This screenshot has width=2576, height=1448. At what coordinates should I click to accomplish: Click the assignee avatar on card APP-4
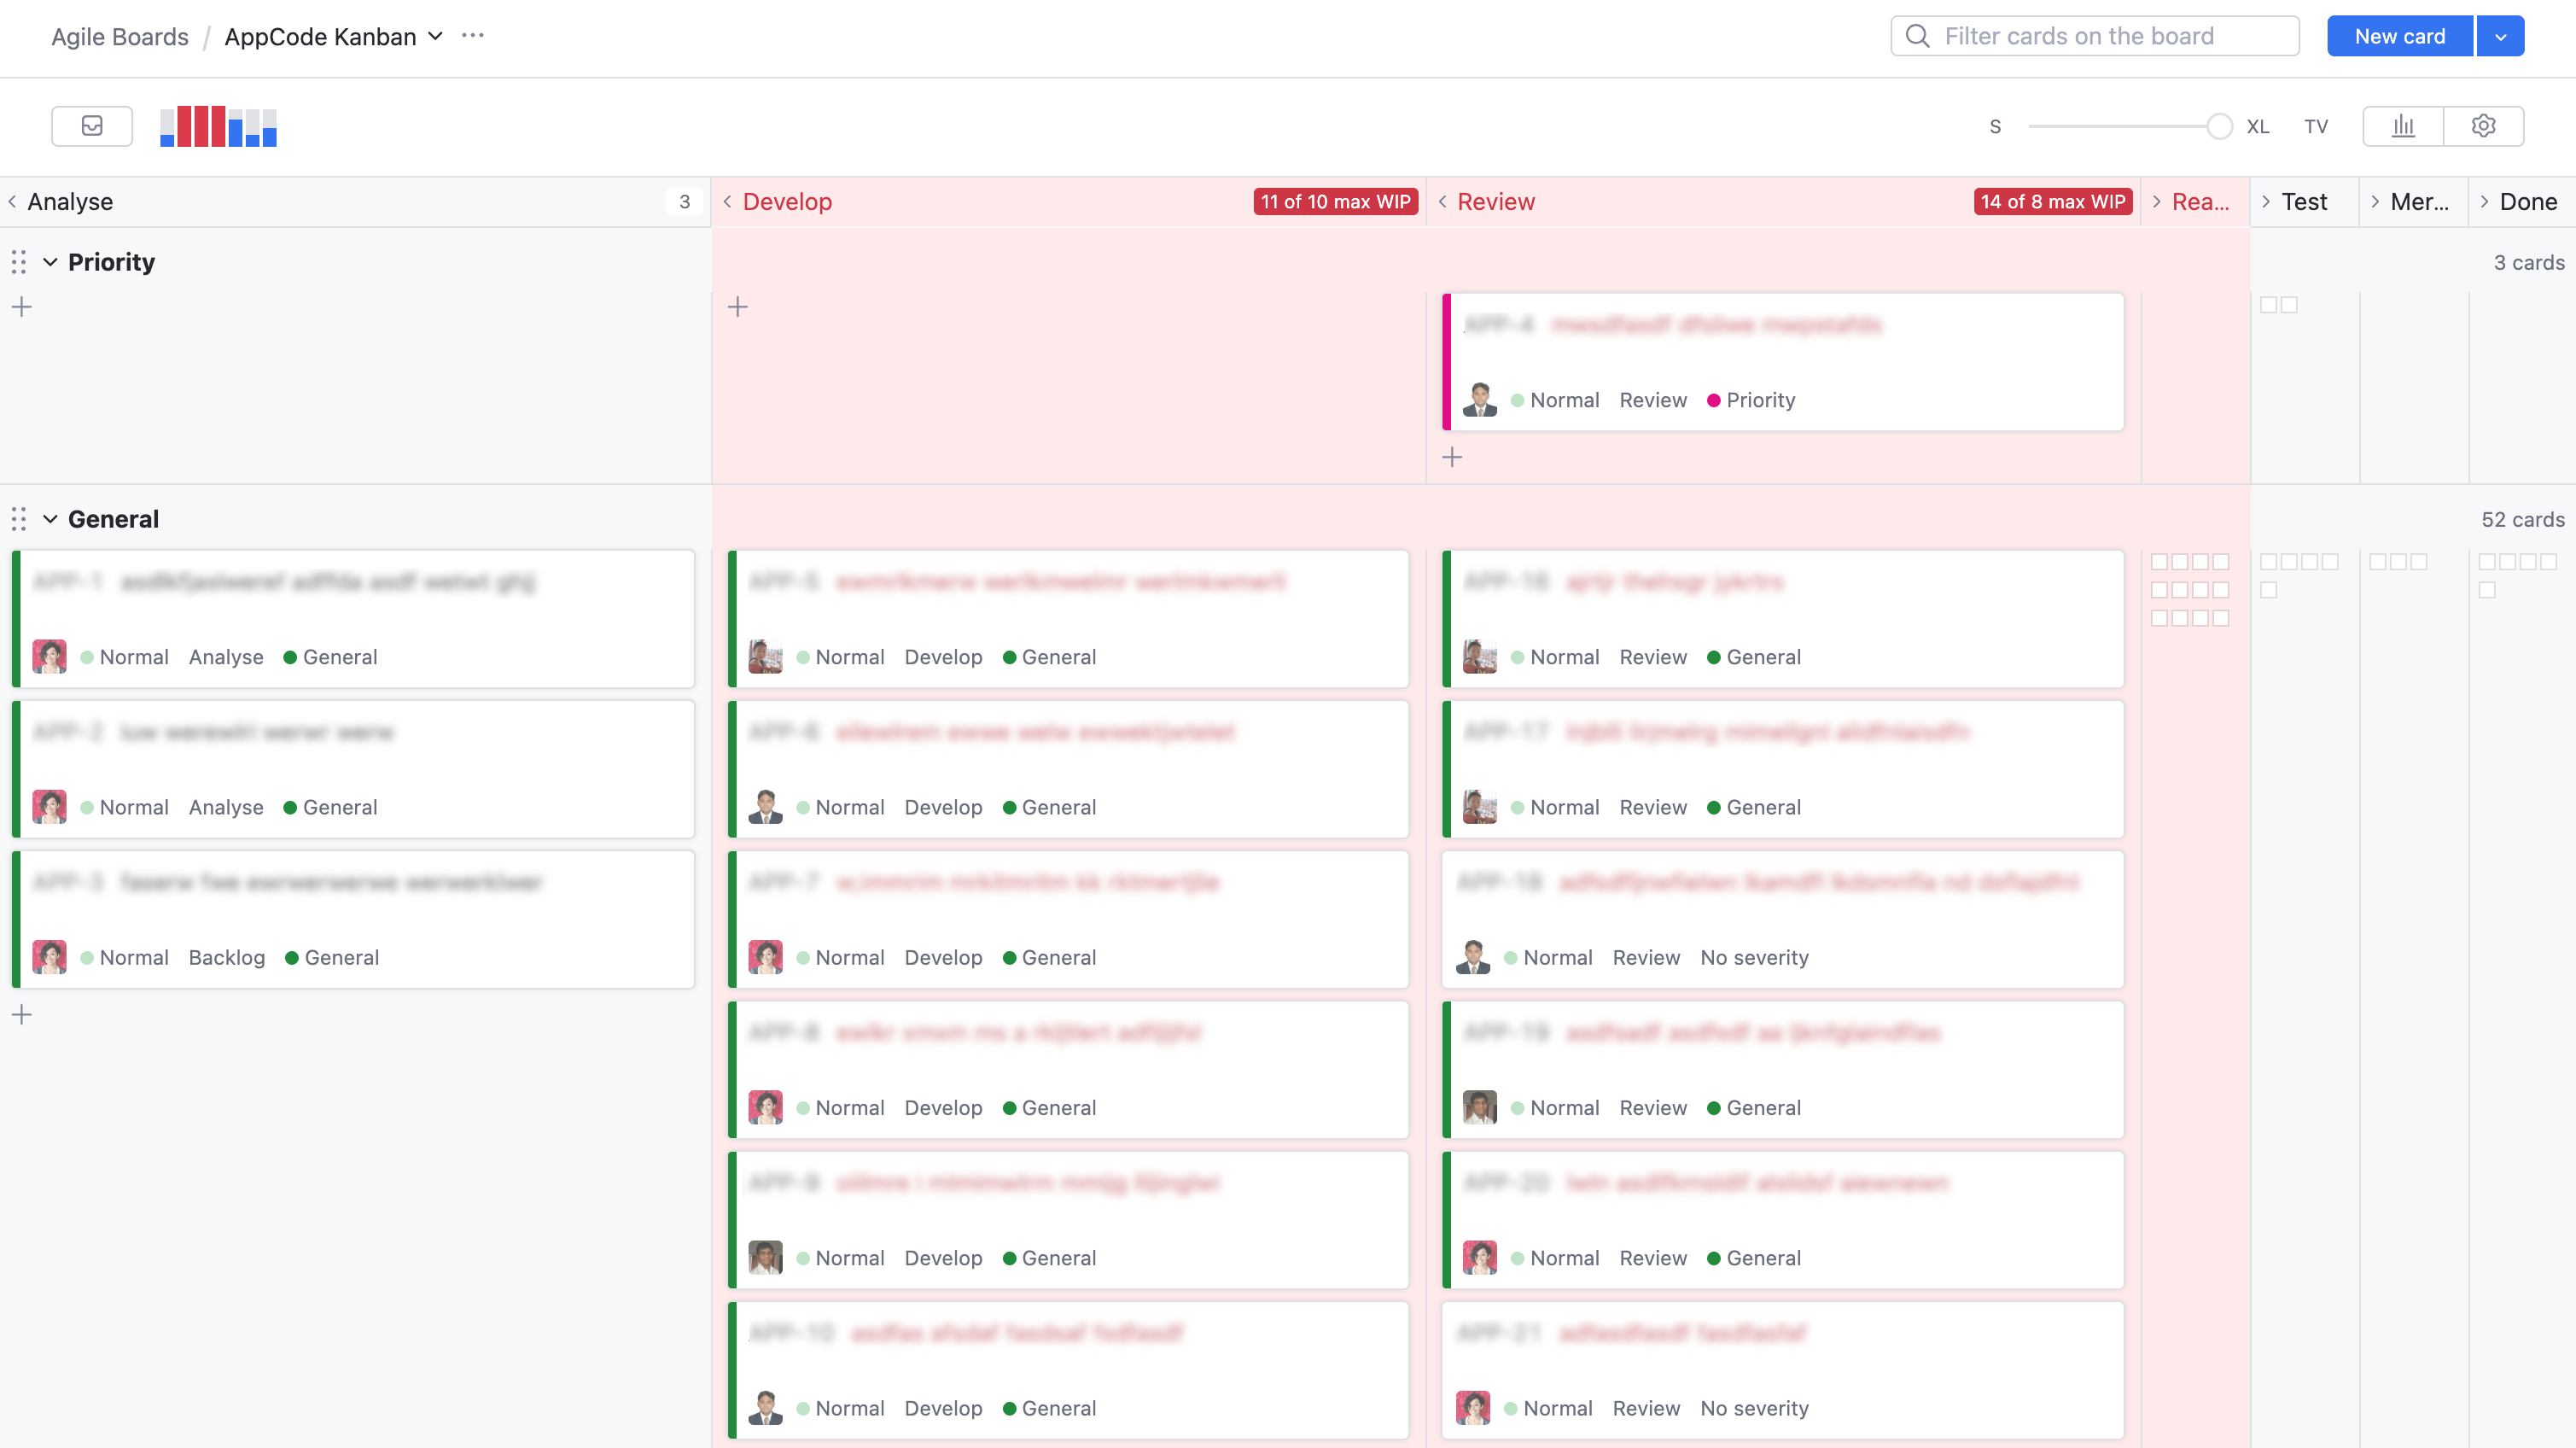(x=1479, y=400)
